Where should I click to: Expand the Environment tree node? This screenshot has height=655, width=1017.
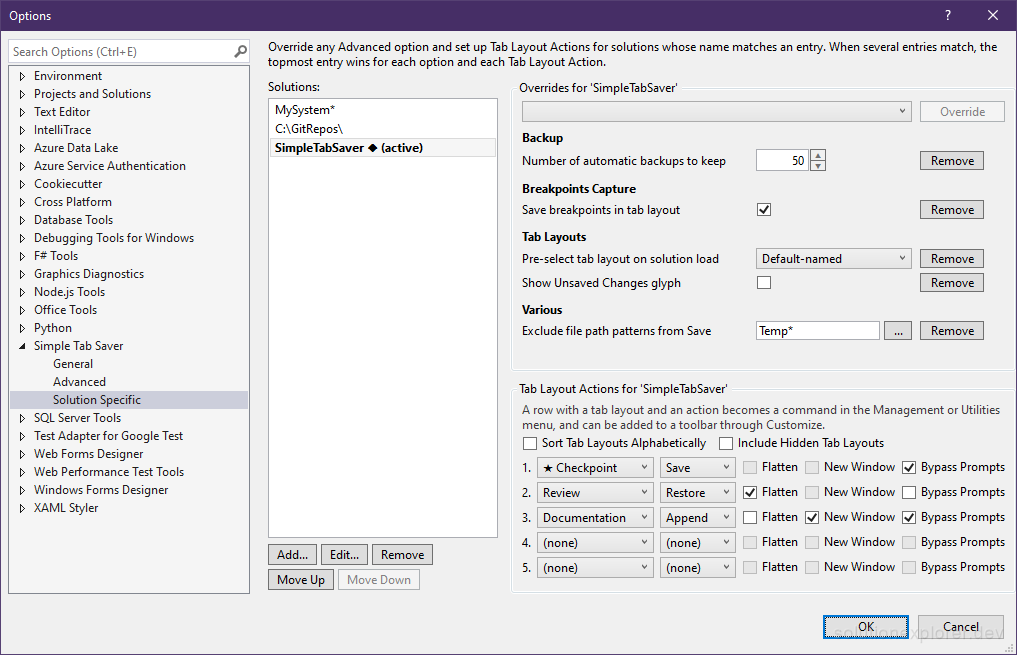[x=22, y=76]
